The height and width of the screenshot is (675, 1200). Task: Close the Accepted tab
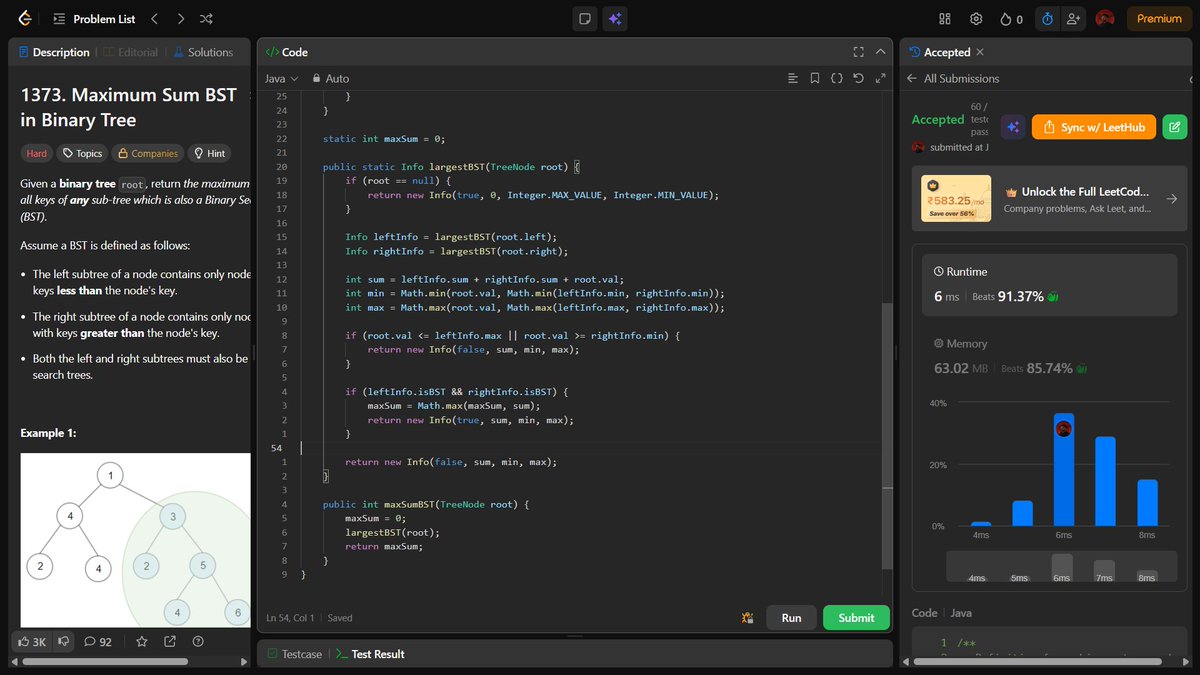[980, 52]
